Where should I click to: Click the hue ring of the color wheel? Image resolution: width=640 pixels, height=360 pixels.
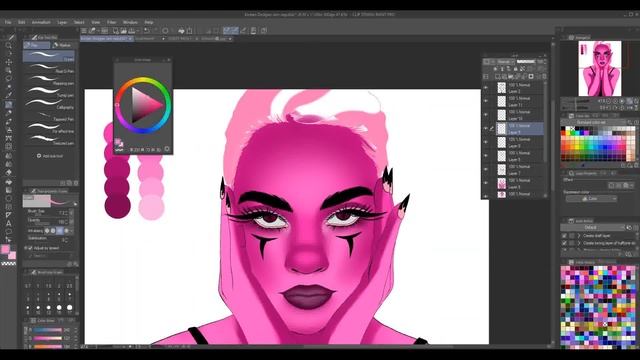click(x=143, y=80)
